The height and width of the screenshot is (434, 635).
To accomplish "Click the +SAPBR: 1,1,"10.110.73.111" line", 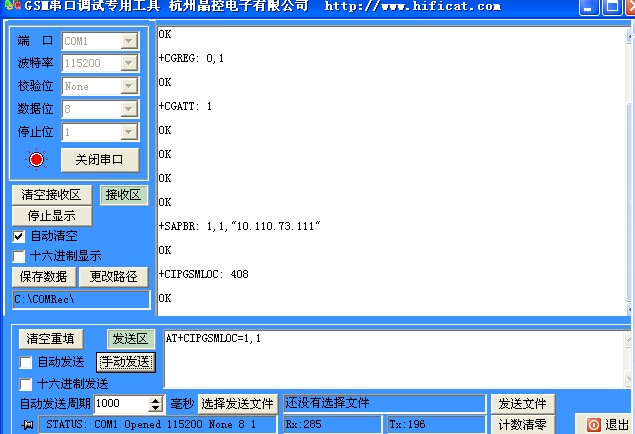I will point(239,226).
